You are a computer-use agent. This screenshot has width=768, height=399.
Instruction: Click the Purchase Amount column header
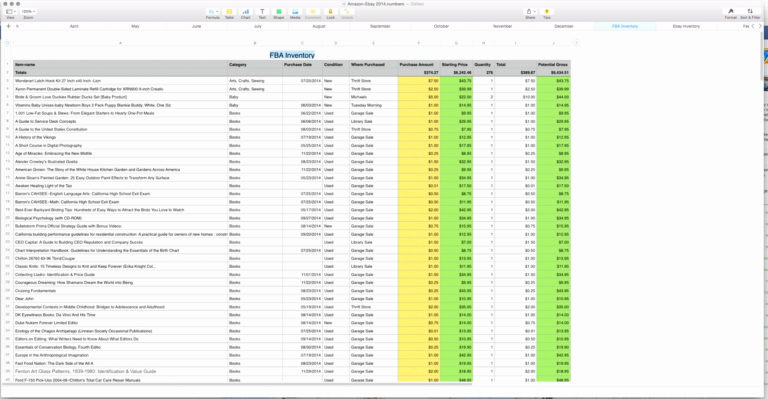click(416, 65)
